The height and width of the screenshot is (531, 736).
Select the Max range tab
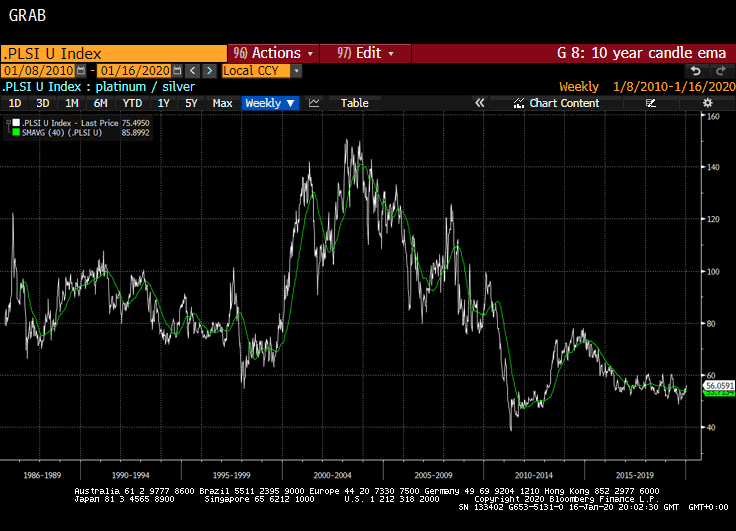[x=222, y=103]
